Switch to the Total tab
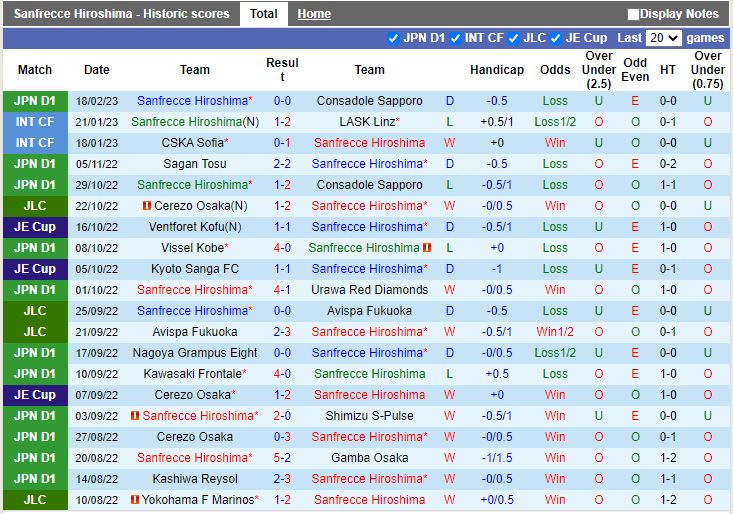733x514 pixels. [x=264, y=14]
